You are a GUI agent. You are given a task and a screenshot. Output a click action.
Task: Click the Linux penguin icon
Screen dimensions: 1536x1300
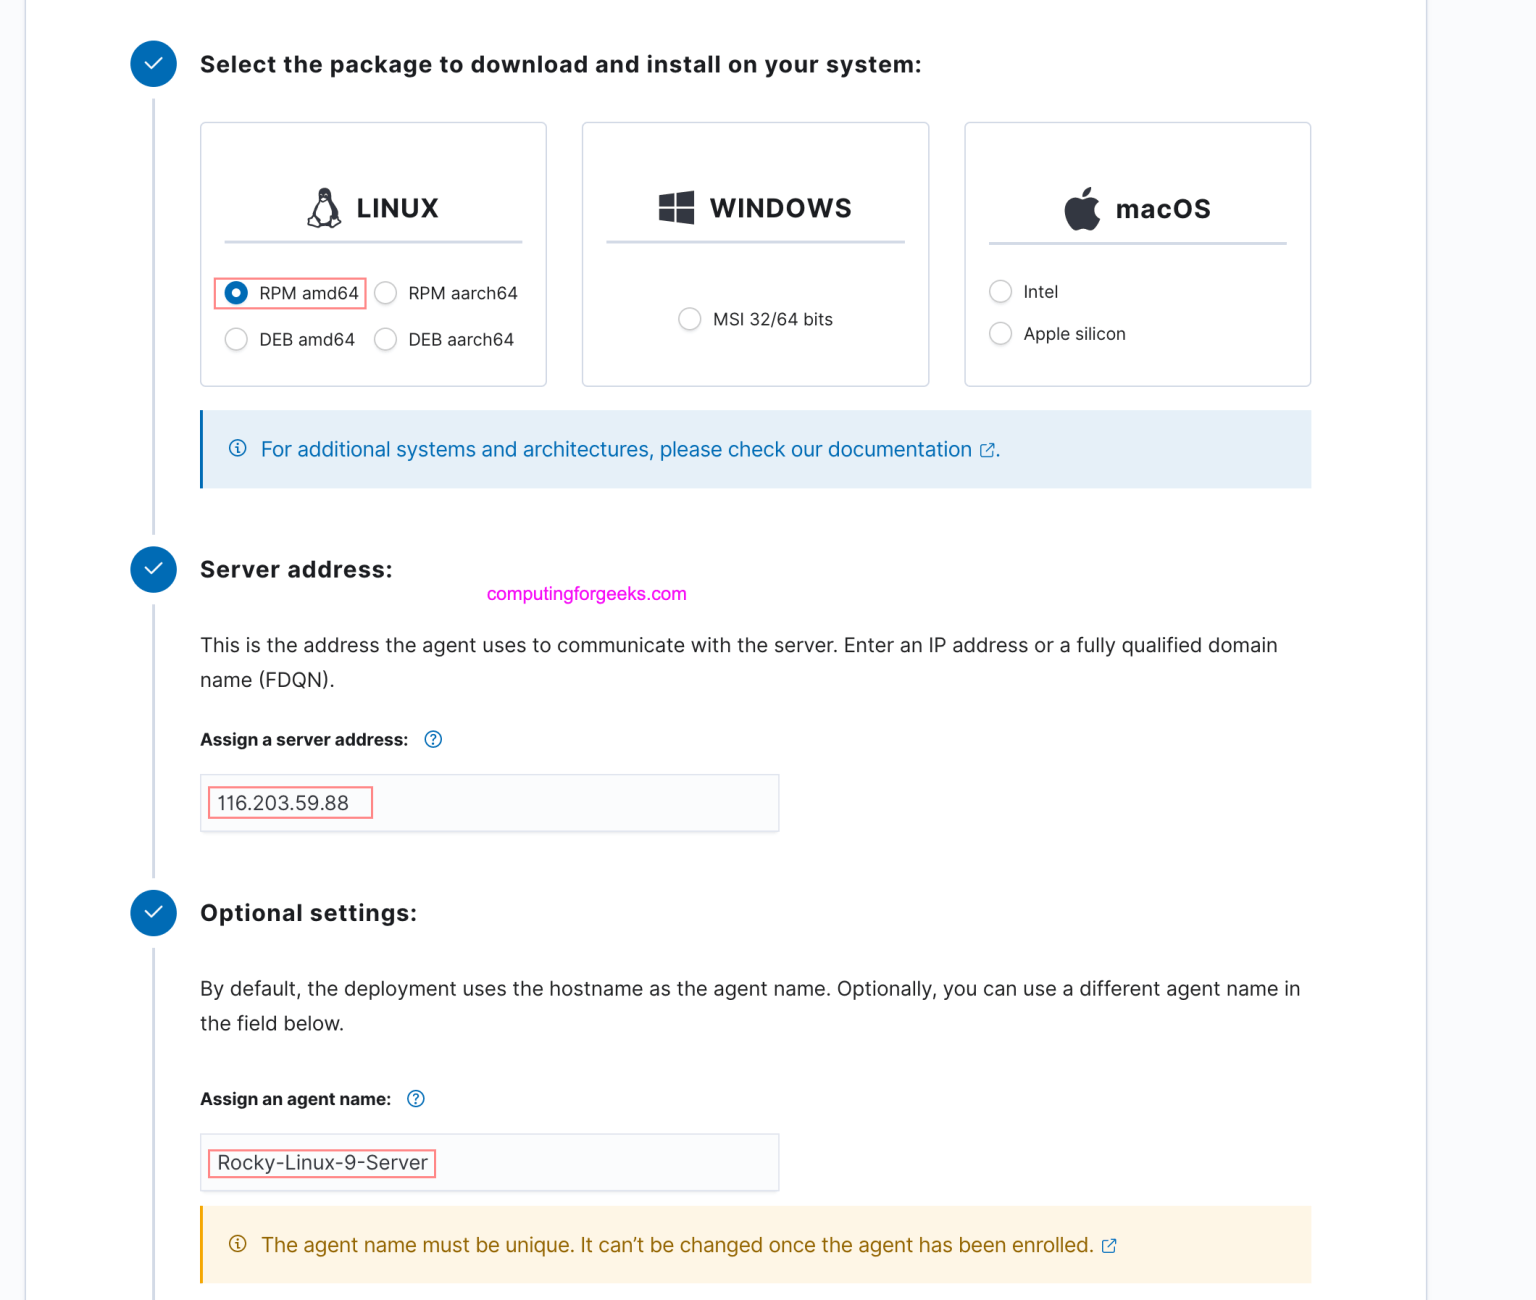(324, 208)
